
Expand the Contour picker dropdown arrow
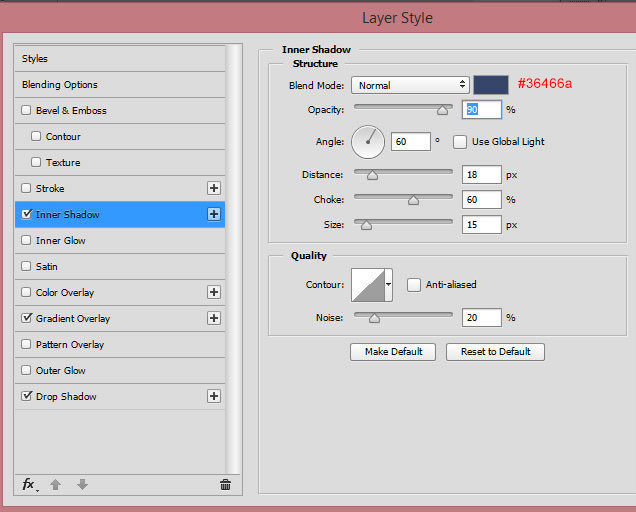pyautogui.click(x=388, y=285)
